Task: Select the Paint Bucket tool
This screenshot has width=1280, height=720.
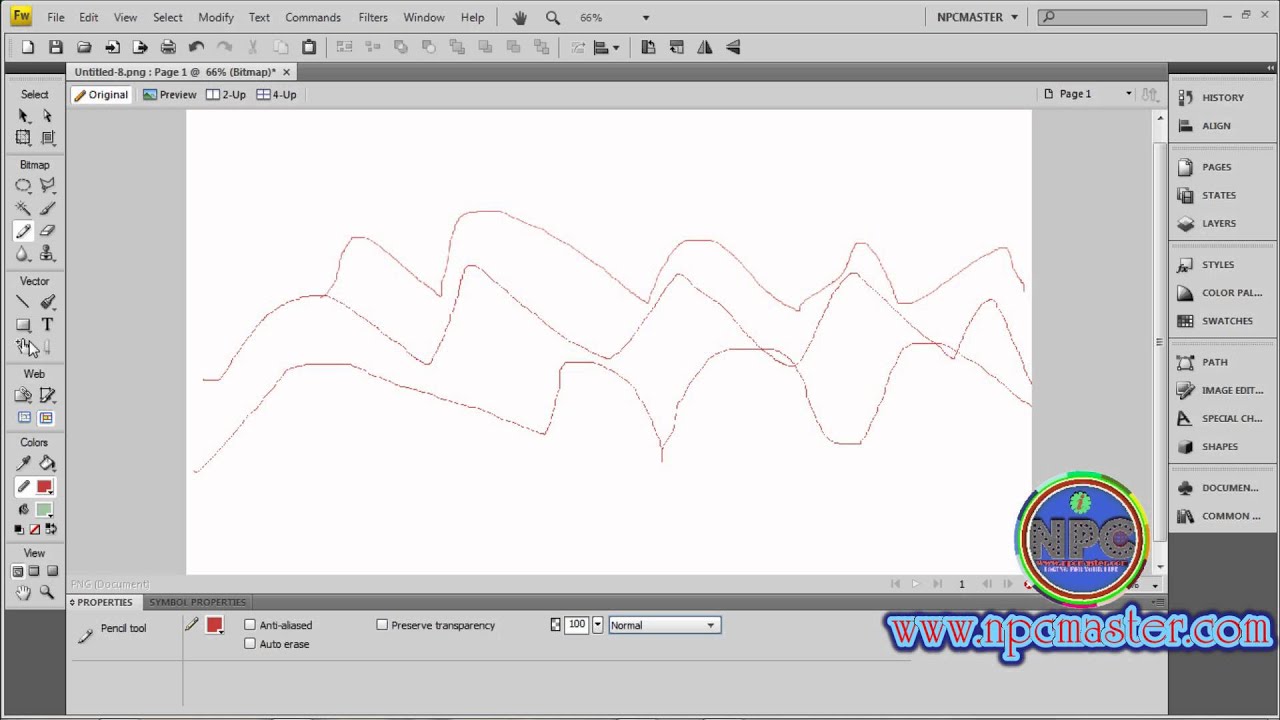Action: pyautogui.click(x=47, y=464)
